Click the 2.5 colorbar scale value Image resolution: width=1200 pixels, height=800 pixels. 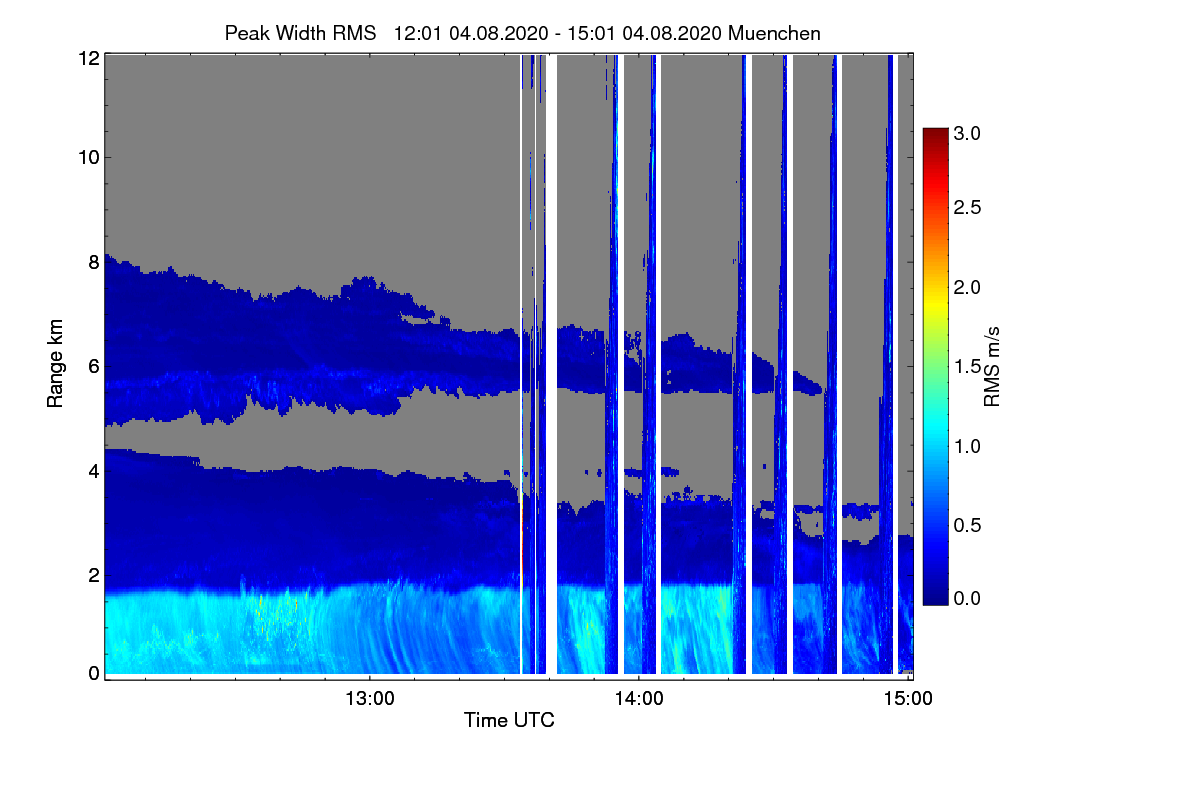coord(968,208)
